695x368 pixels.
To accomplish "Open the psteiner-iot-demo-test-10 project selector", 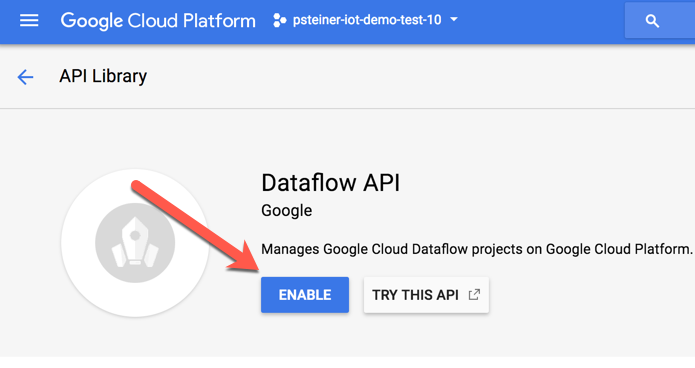I will coord(366,20).
